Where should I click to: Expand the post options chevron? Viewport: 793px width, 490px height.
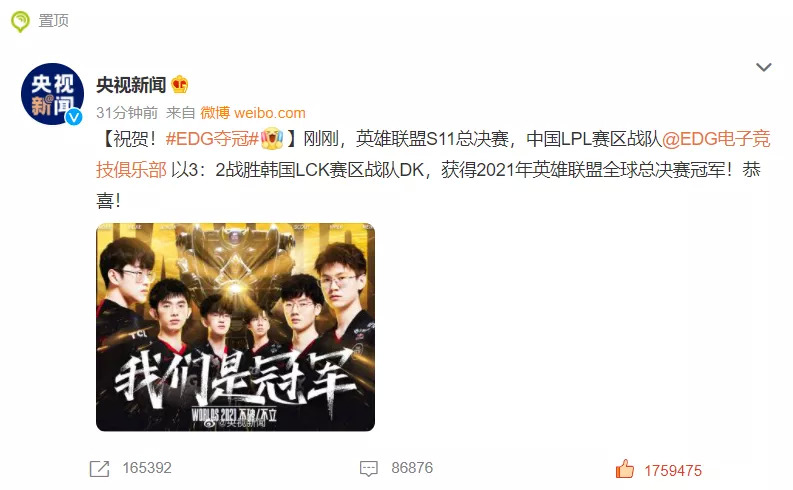(x=763, y=67)
